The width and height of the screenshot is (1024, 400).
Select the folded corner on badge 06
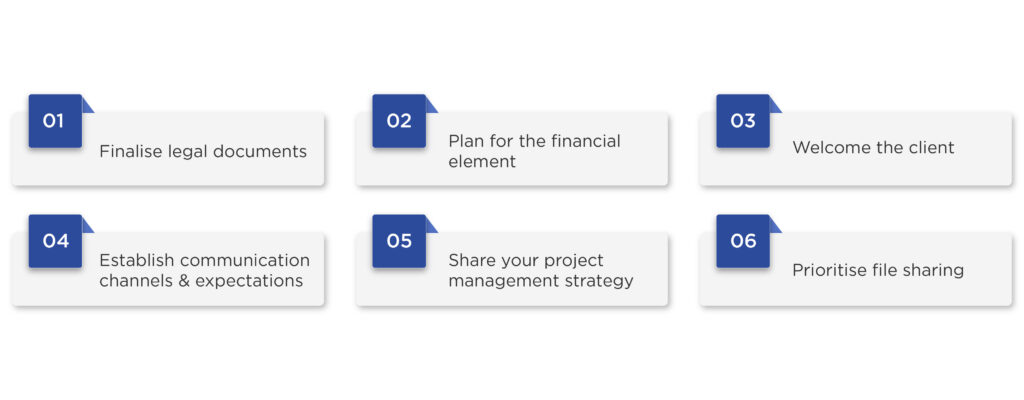775,225
